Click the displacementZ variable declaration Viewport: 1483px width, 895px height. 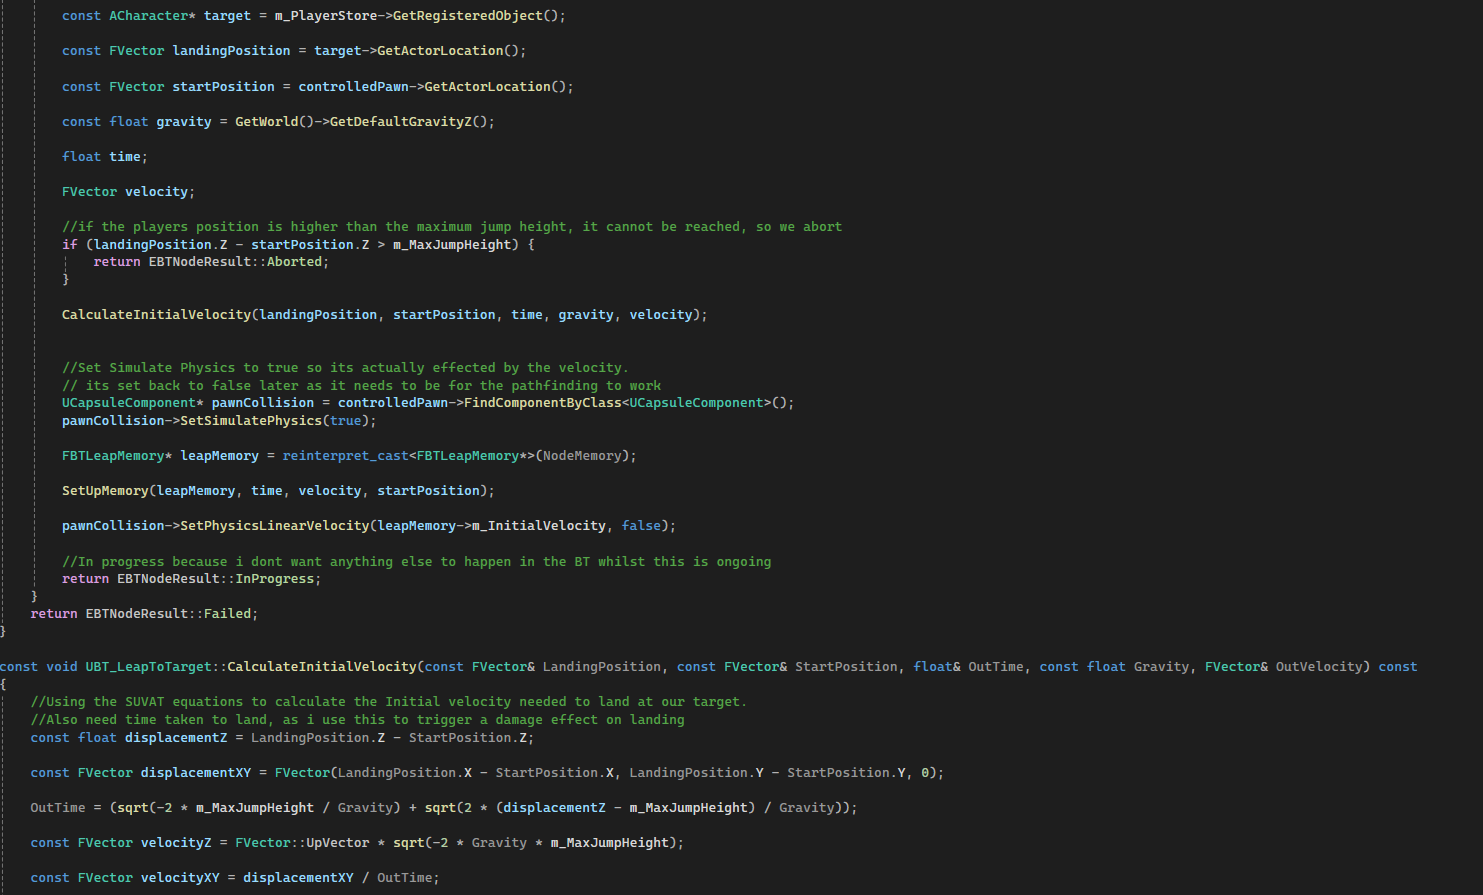point(176,737)
